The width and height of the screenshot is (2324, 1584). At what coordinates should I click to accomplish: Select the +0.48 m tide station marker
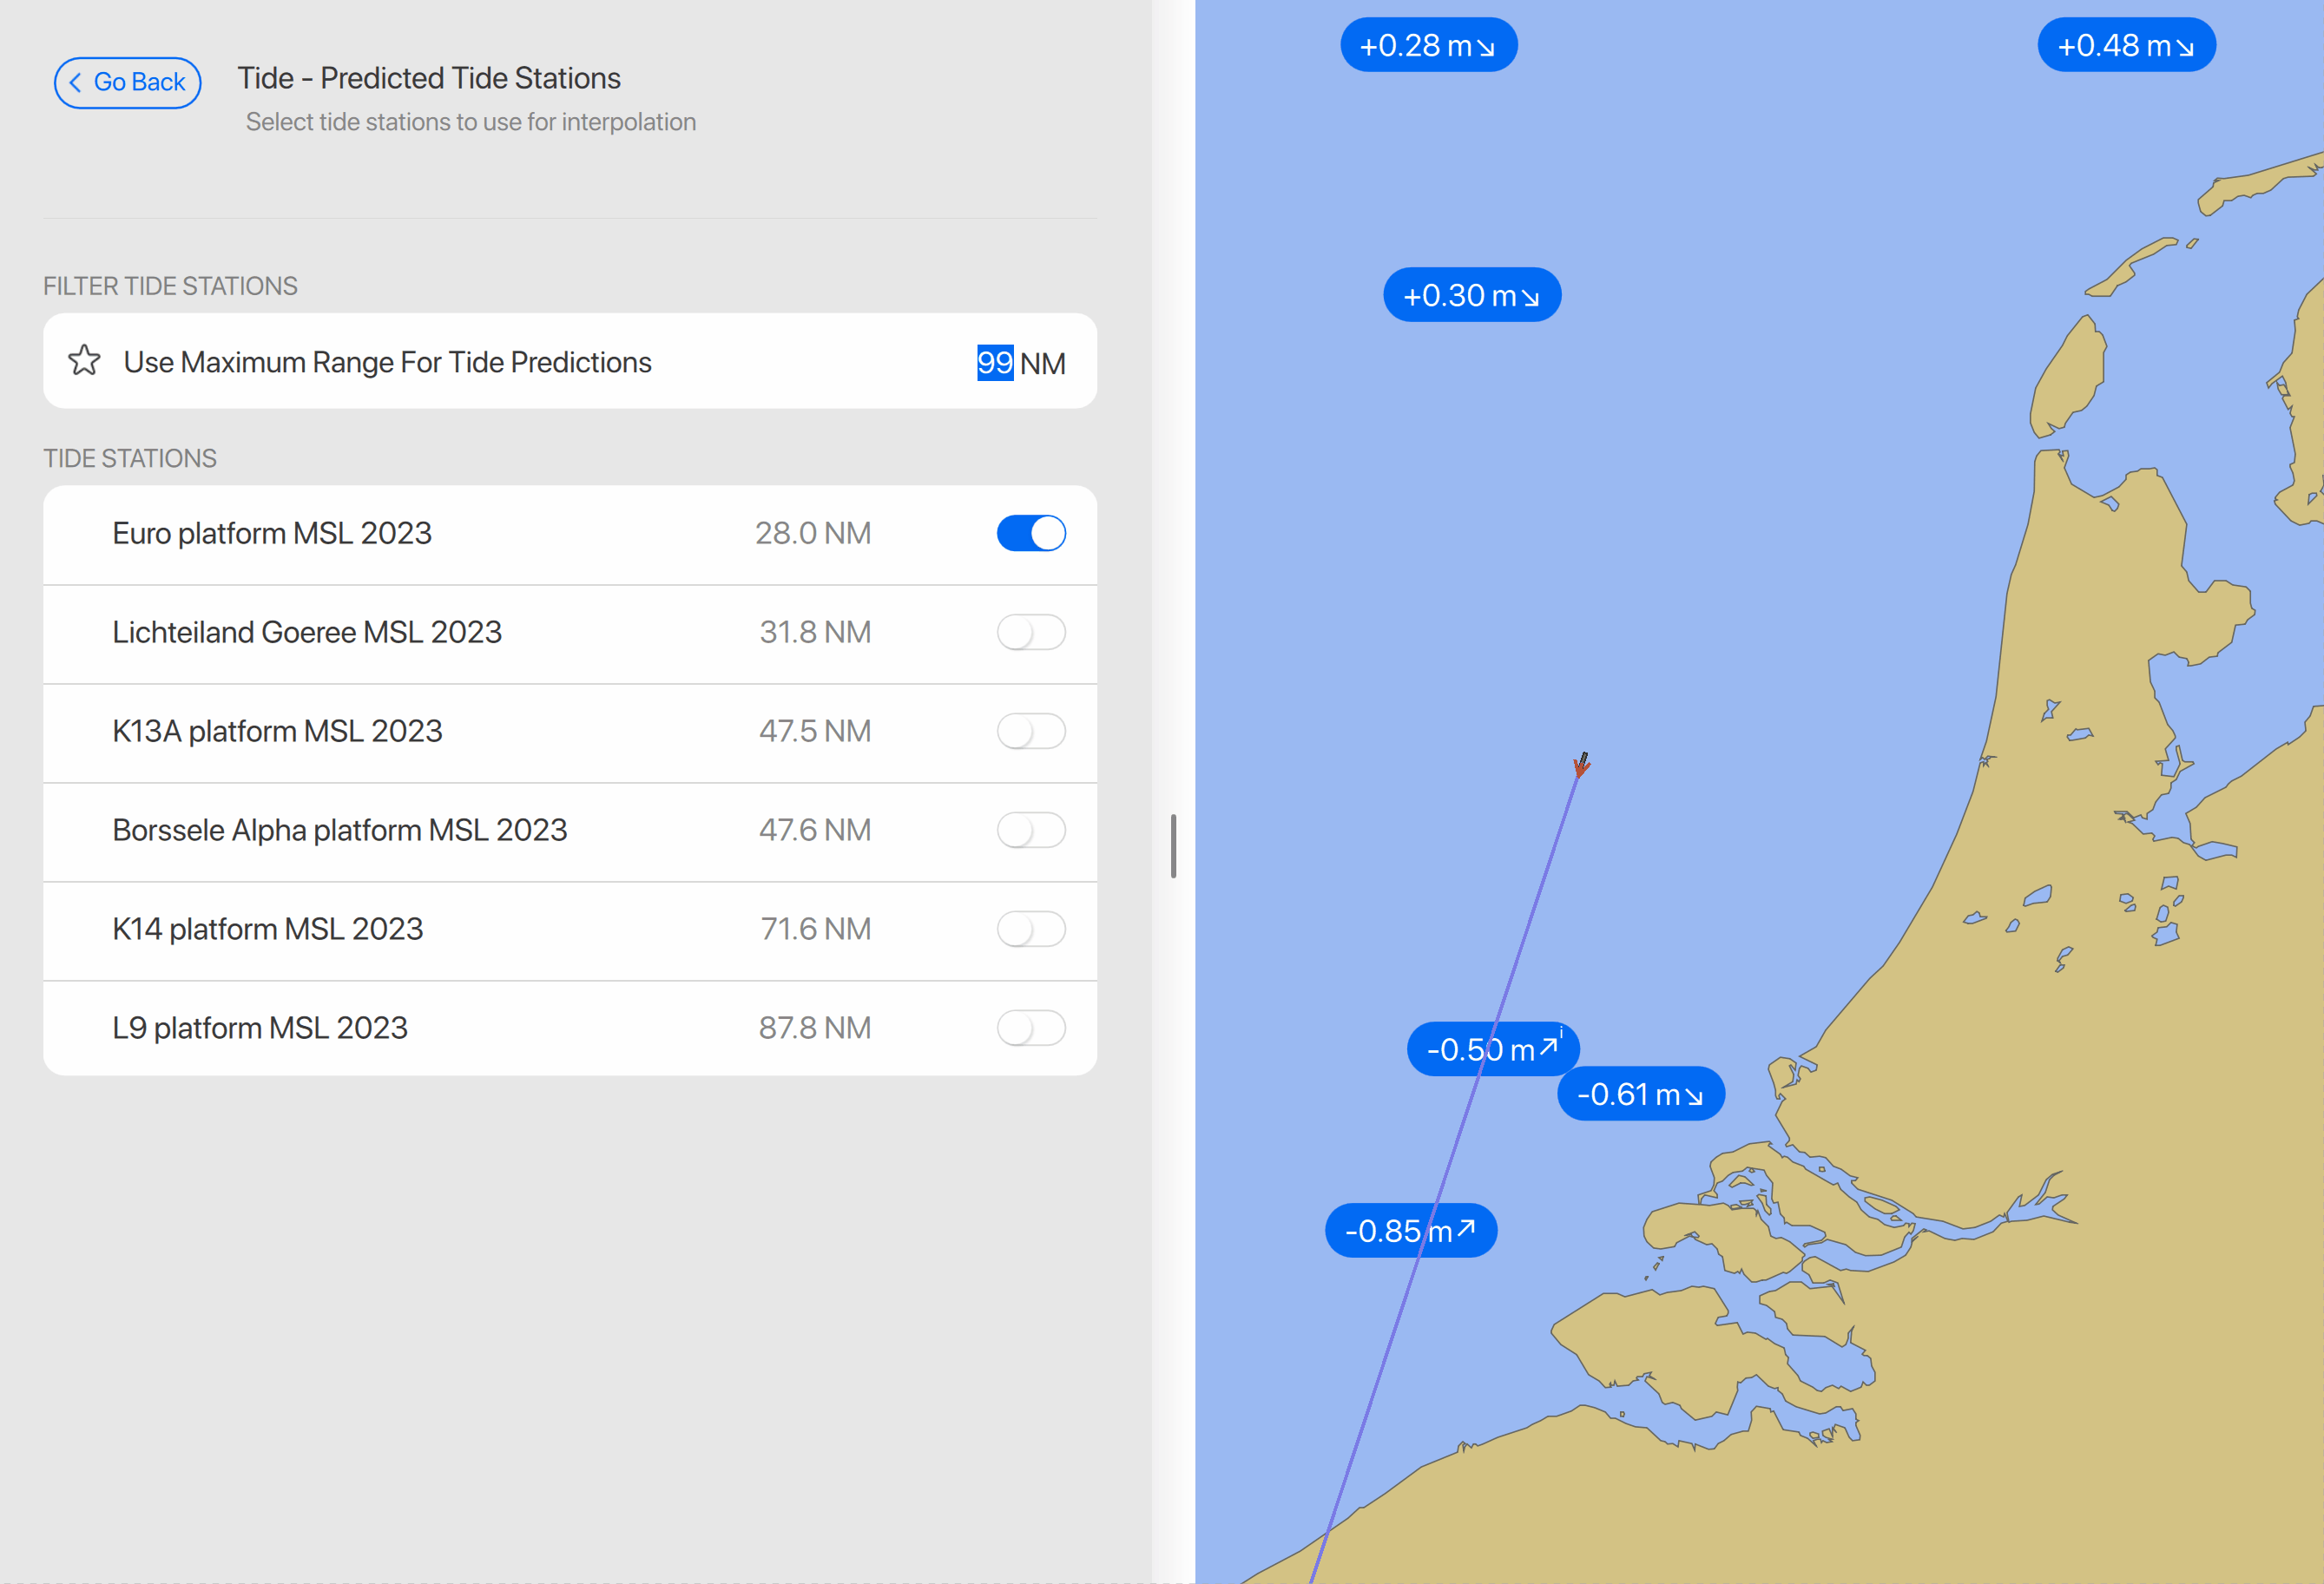click(2125, 45)
